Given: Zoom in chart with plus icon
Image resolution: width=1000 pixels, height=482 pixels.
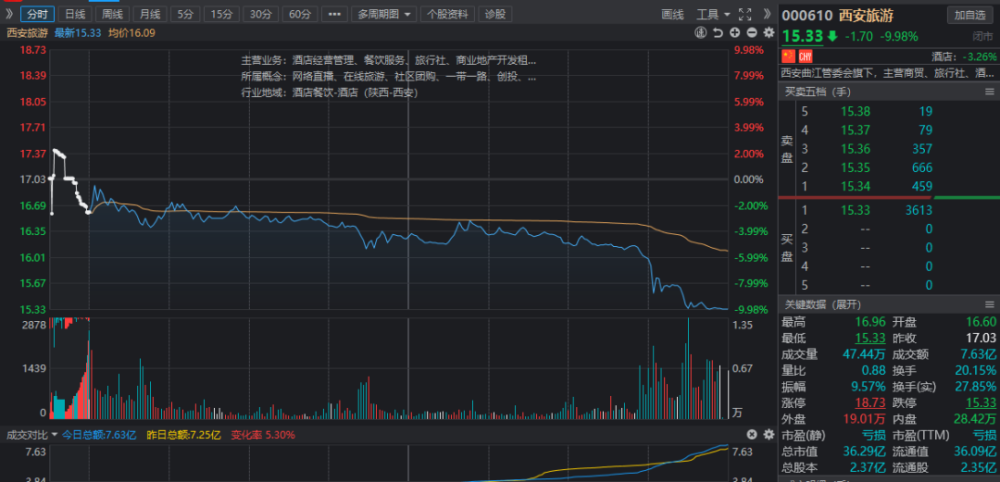Looking at the screenshot, I should pyautogui.click(x=735, y=33).
